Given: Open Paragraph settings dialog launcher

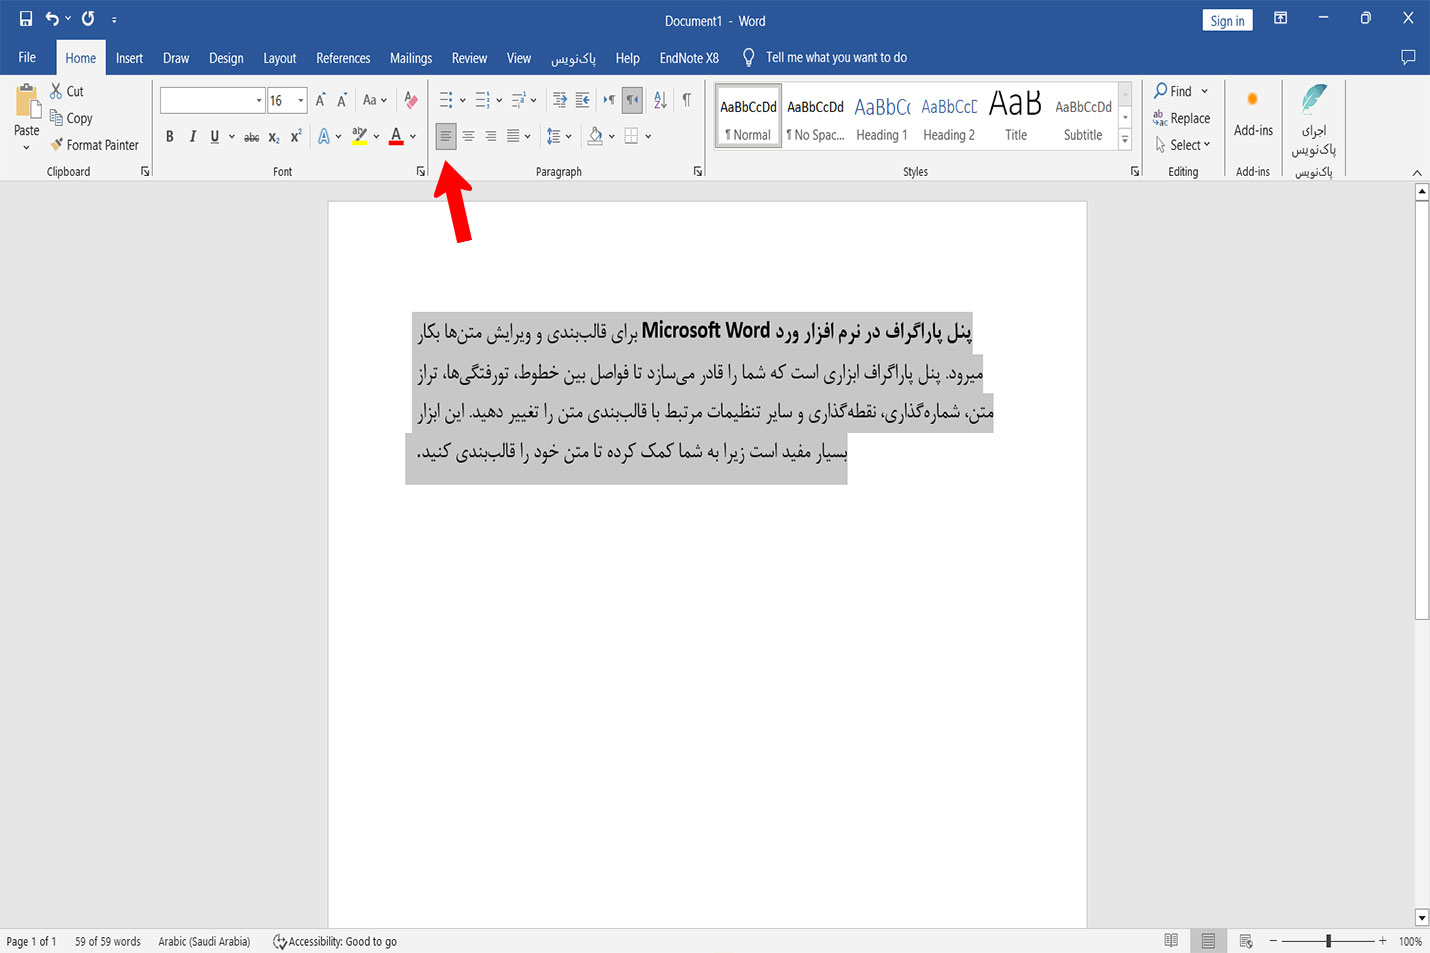Looking at the screenshot, I should (x=697, y=172).
